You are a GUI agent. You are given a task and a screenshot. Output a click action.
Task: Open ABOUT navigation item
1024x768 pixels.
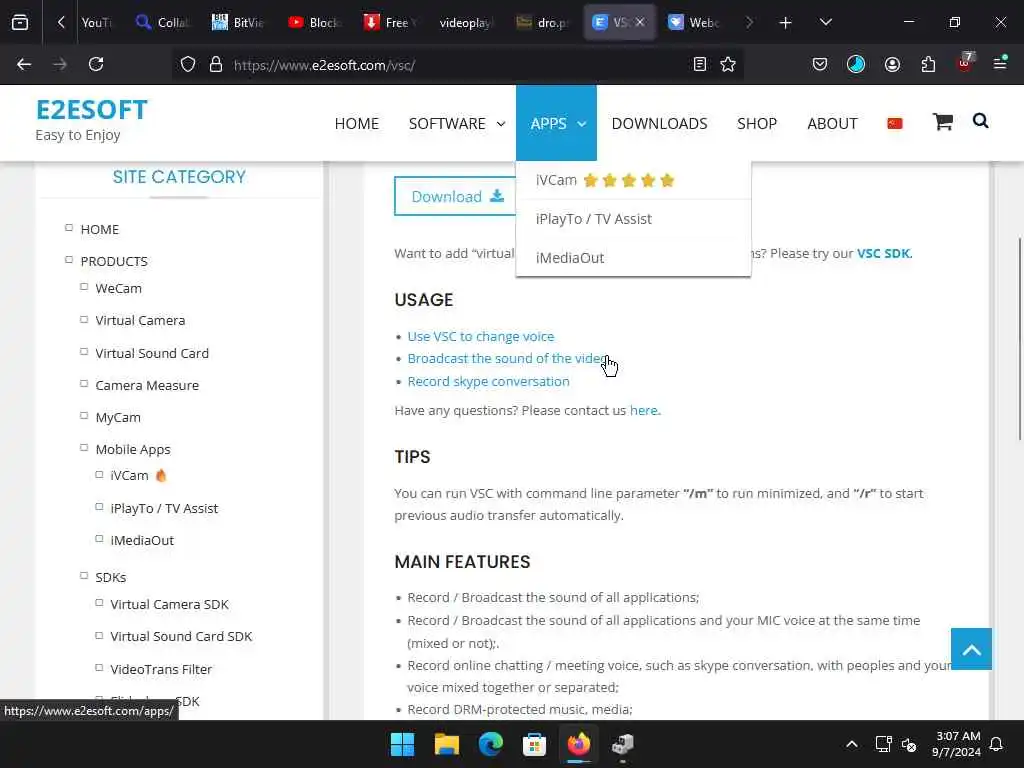[832, 123]
